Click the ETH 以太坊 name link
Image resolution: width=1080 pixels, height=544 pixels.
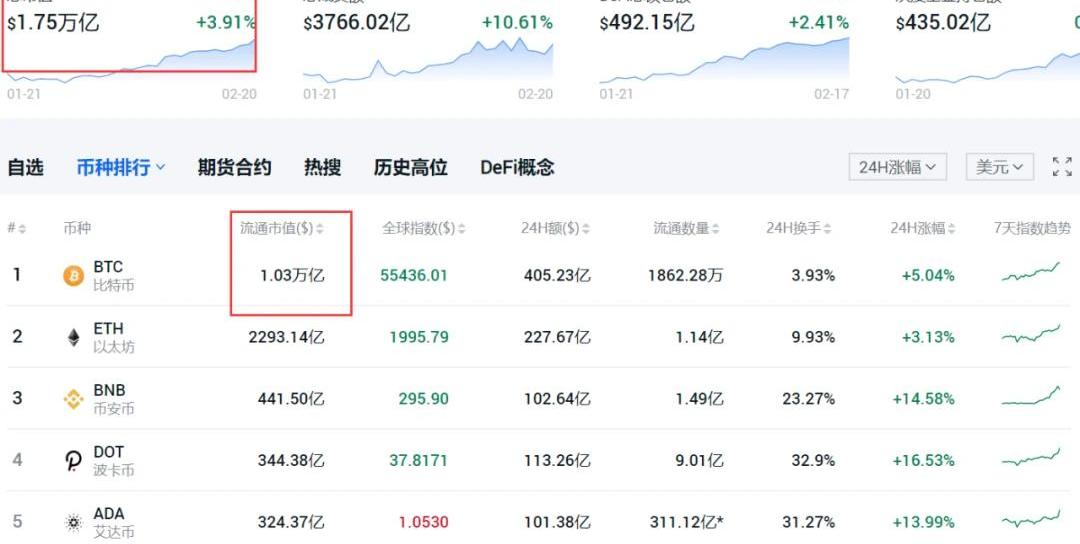(x=112, y=337)
